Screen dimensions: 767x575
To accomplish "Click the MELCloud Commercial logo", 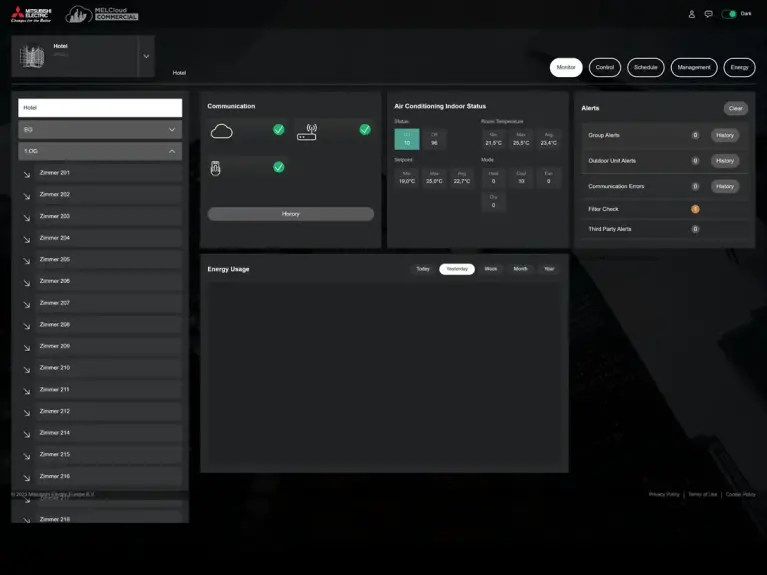I will tap(102, 15).
